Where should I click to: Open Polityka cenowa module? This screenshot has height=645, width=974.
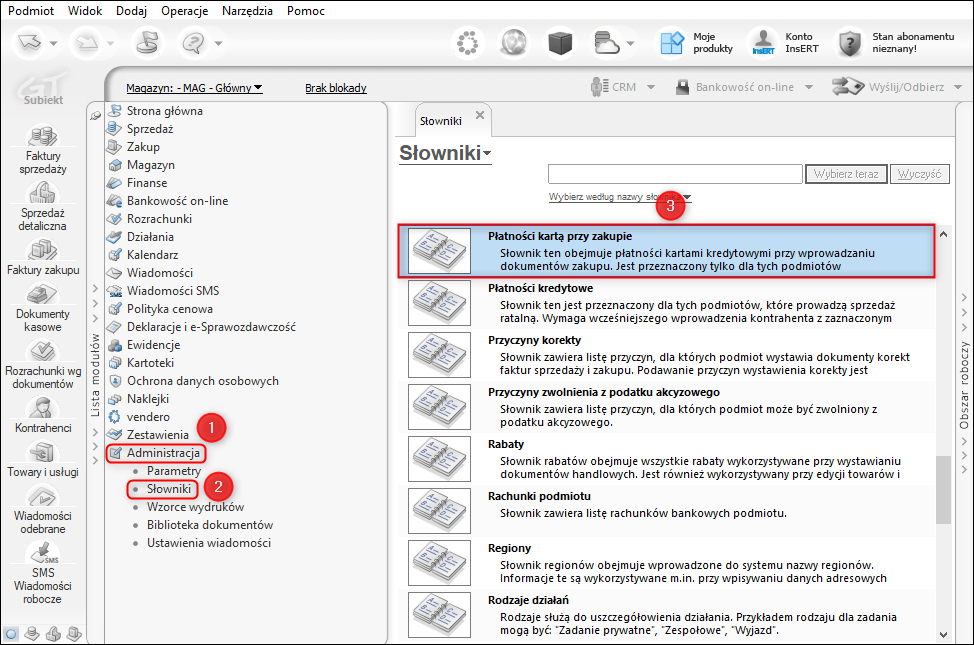tap(170, 309)
